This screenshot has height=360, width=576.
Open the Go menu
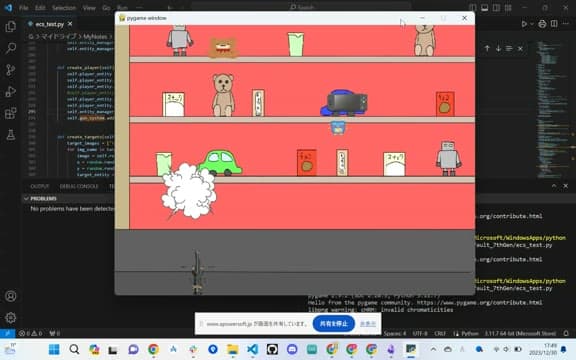106,8
